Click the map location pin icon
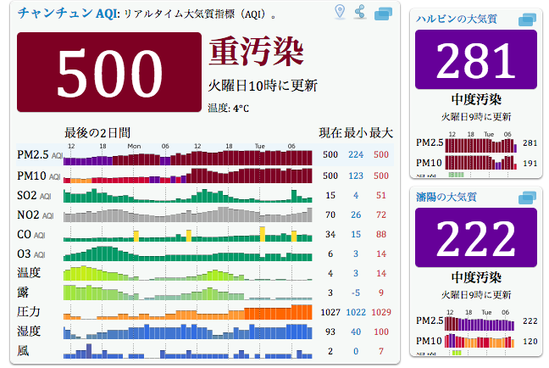The height and width of the screenshot is (368, 549). tap(340, 12)
